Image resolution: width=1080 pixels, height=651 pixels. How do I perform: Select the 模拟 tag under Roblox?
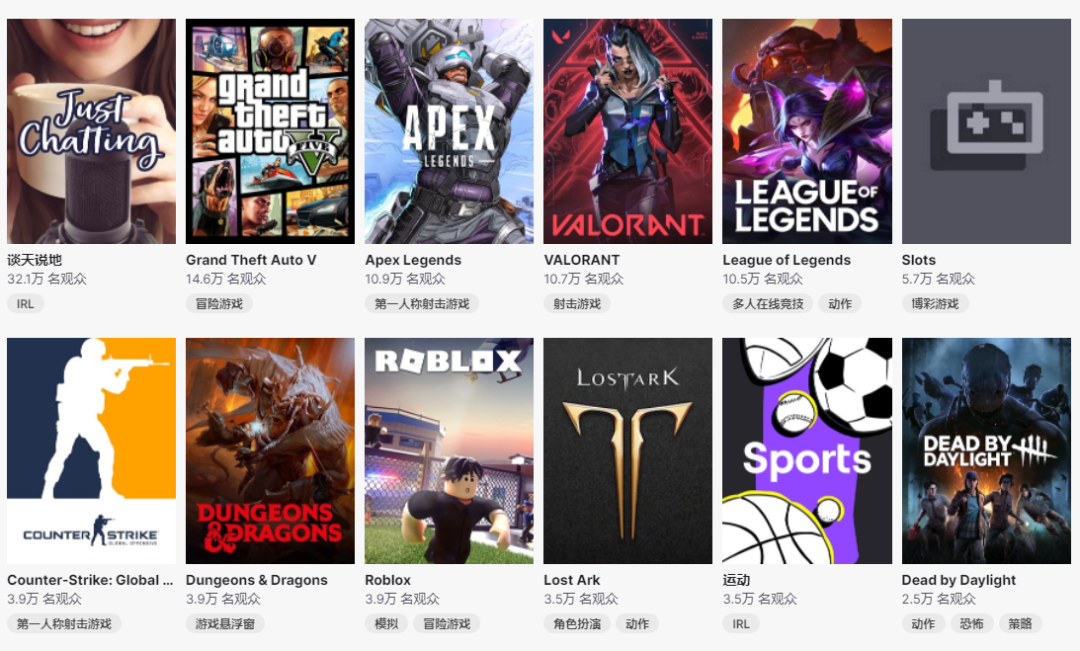[386, 623]
